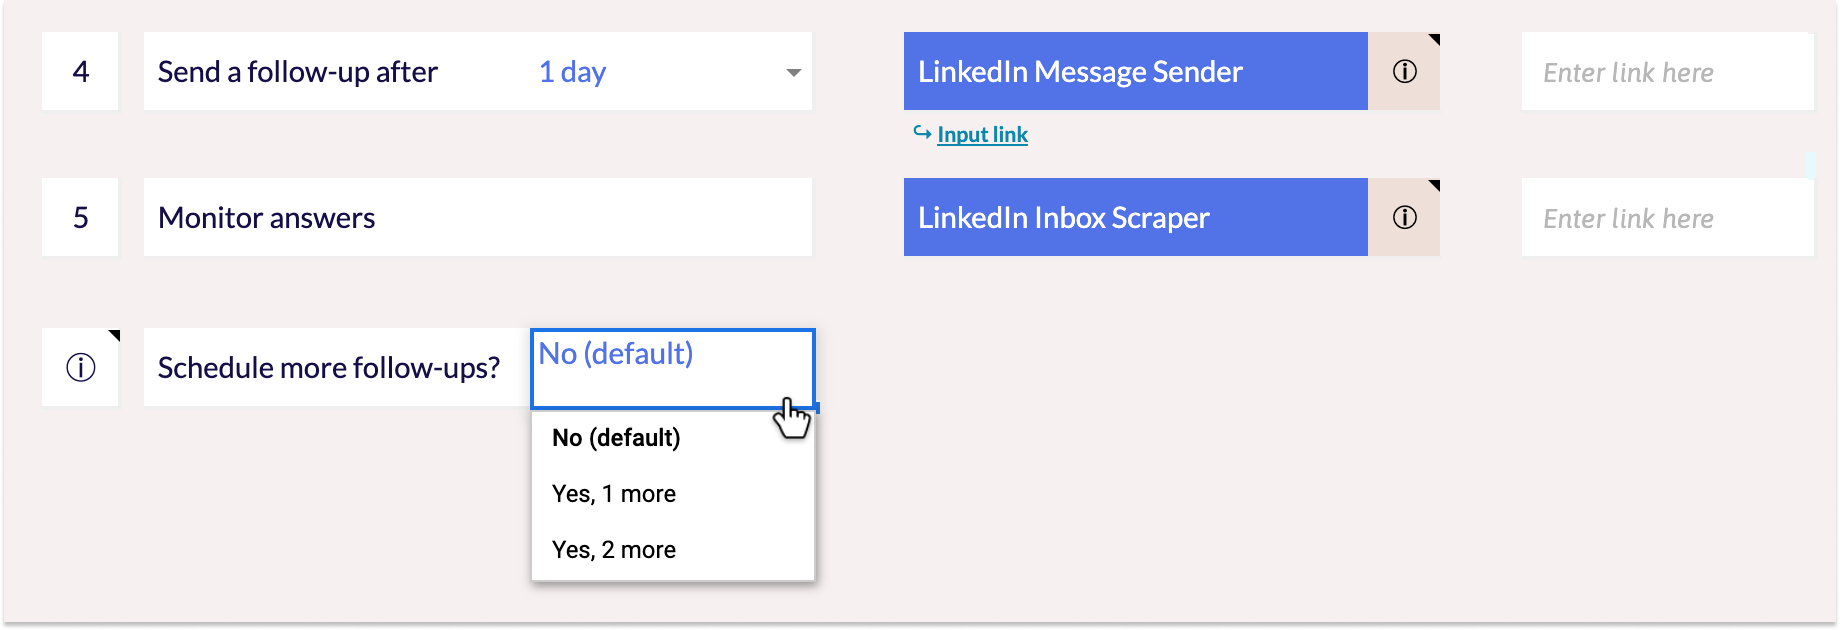Select the No (default) option
The image size is (1840, 630).
point(615,437)
